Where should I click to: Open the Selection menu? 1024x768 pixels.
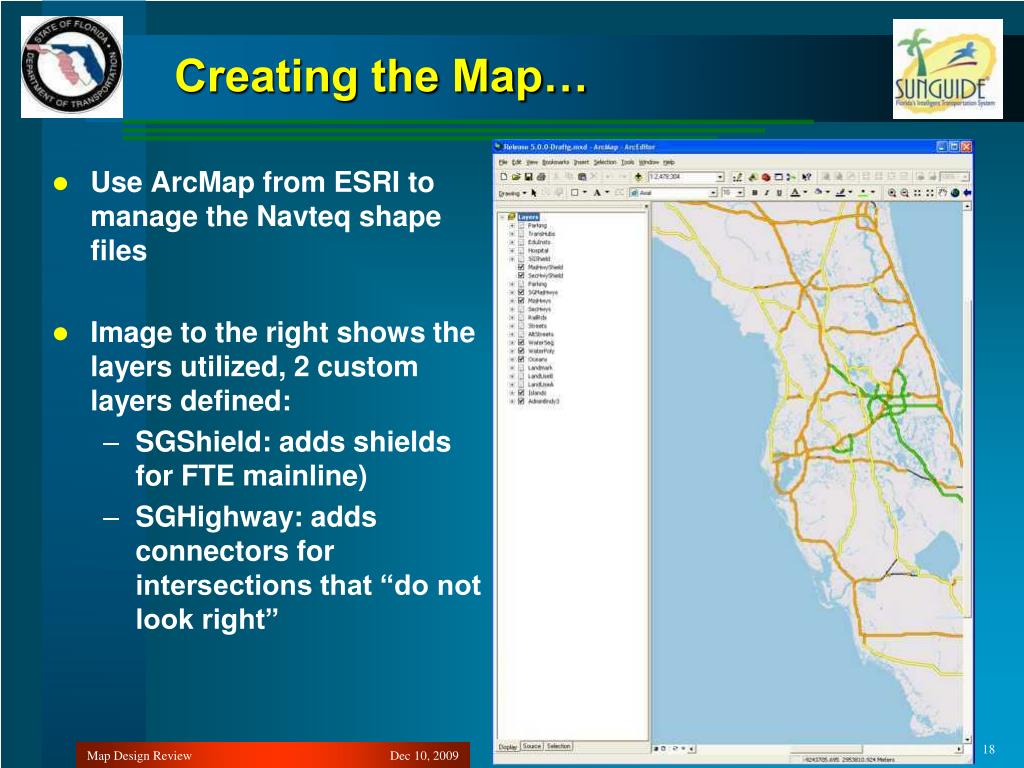[x=605, y=162]
